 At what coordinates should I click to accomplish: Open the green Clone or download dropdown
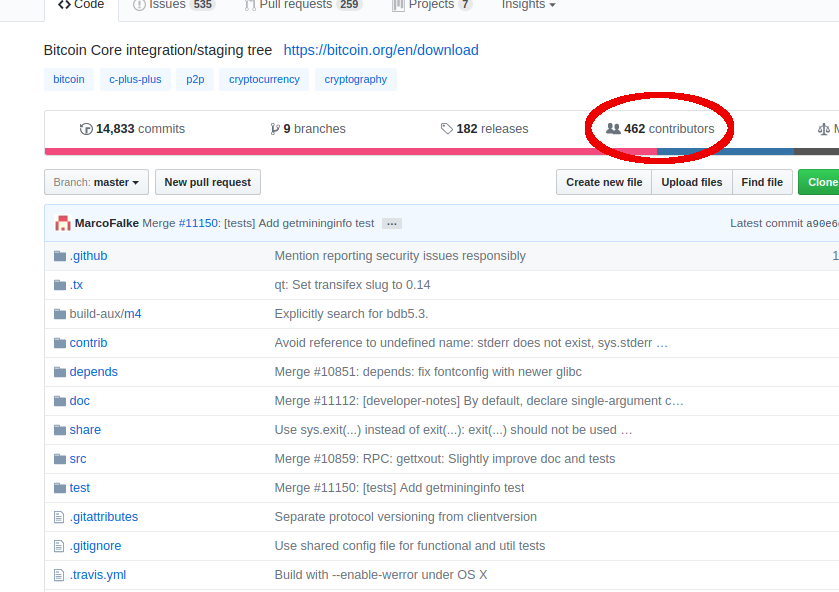(819, 183)
